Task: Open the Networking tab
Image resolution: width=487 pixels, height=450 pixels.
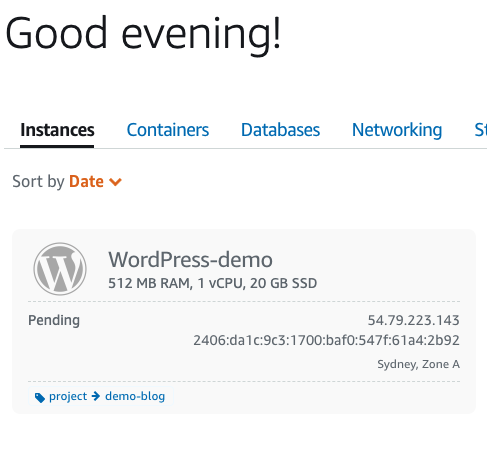Action: pyautogui.click(x=397, y=130)
